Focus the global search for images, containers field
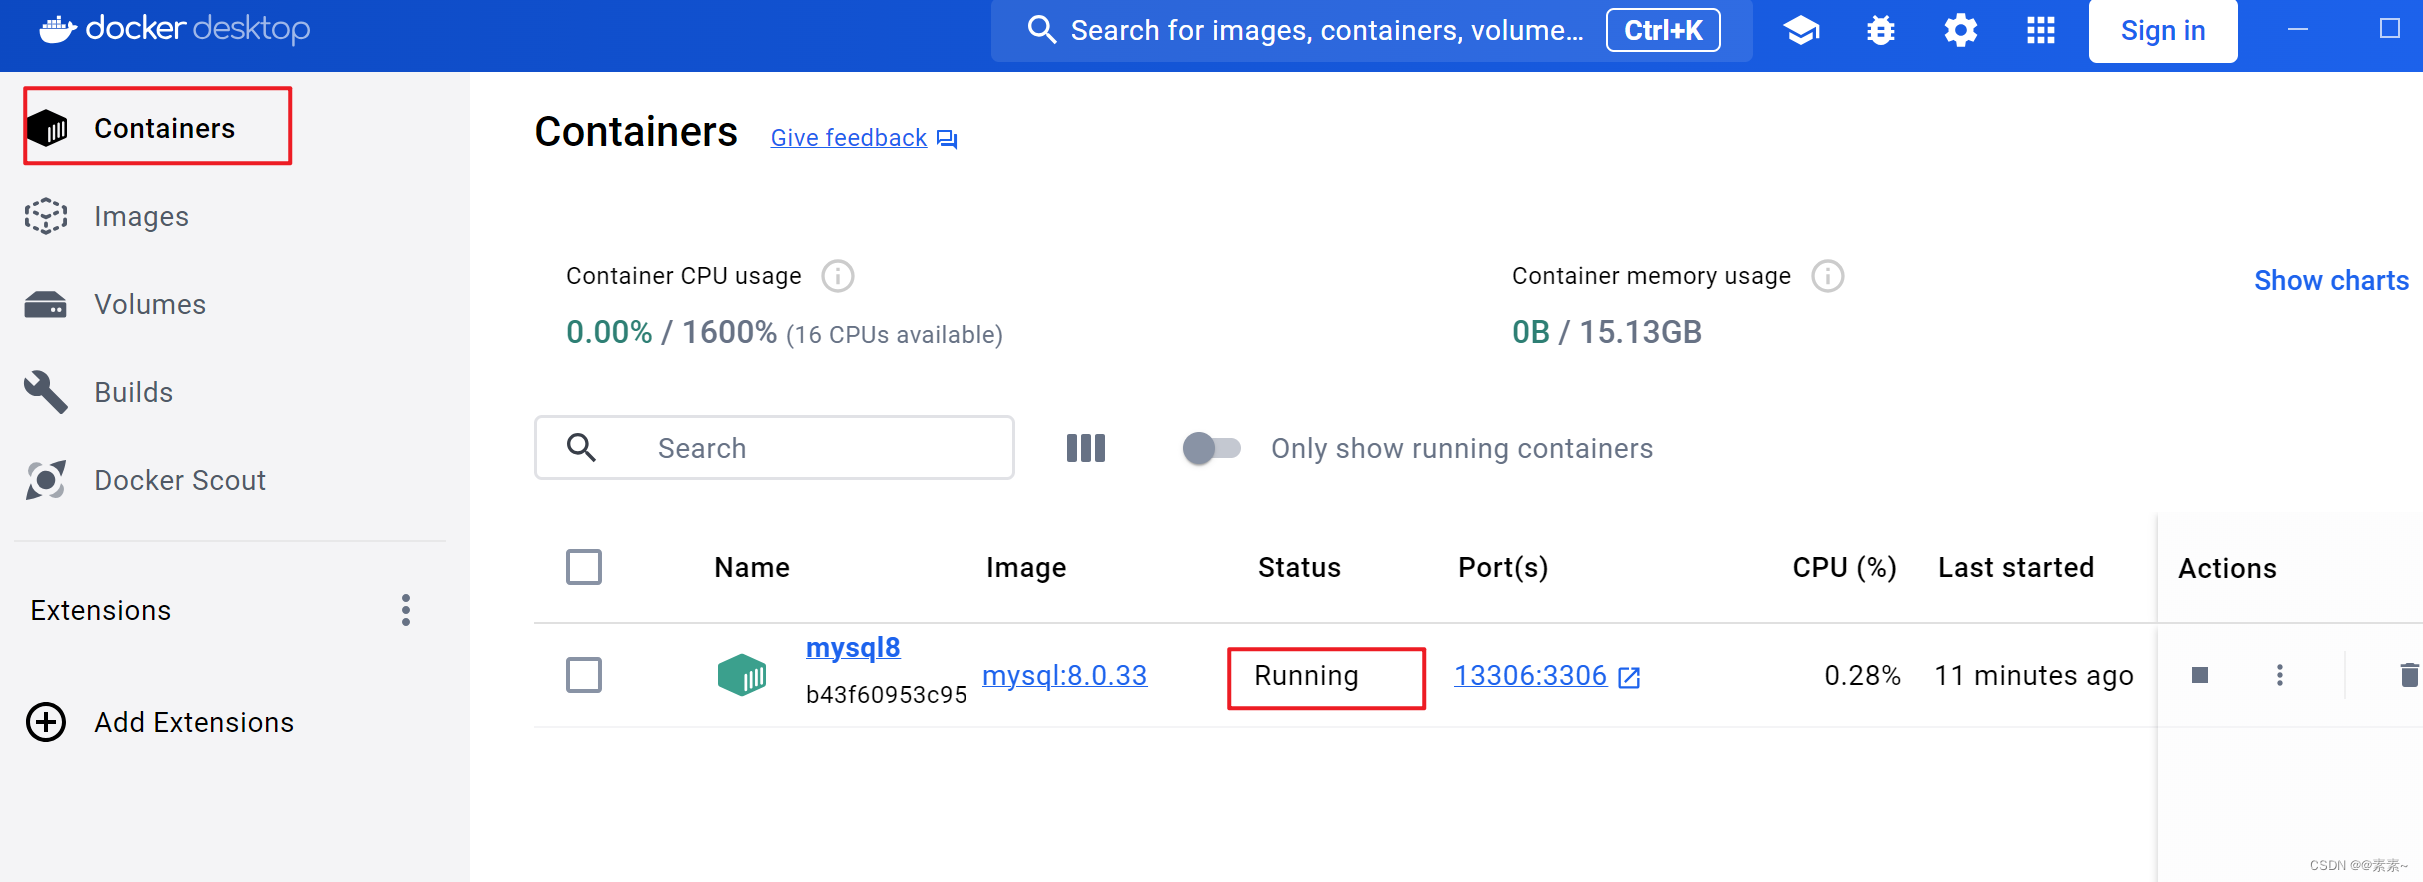 click(x=1372, y=30)
